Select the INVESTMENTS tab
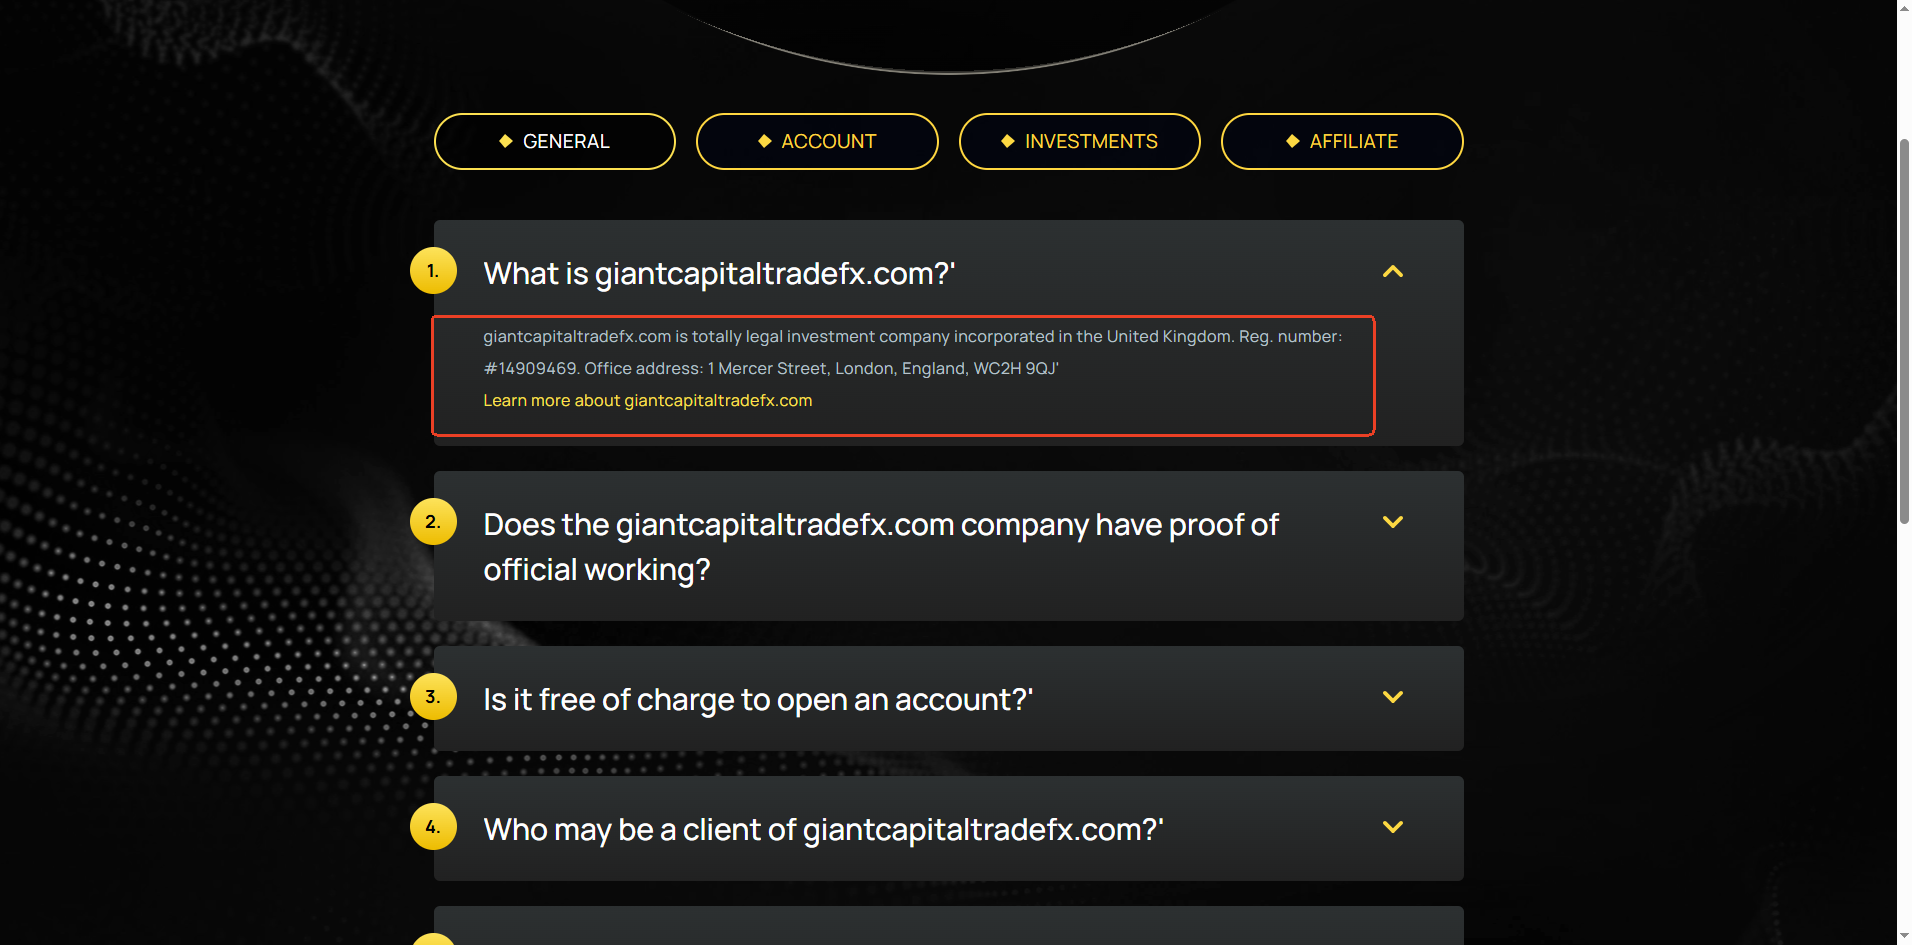Image resolution: width=1912 pixels, height=945 pixels. (x=1080, y=142)
